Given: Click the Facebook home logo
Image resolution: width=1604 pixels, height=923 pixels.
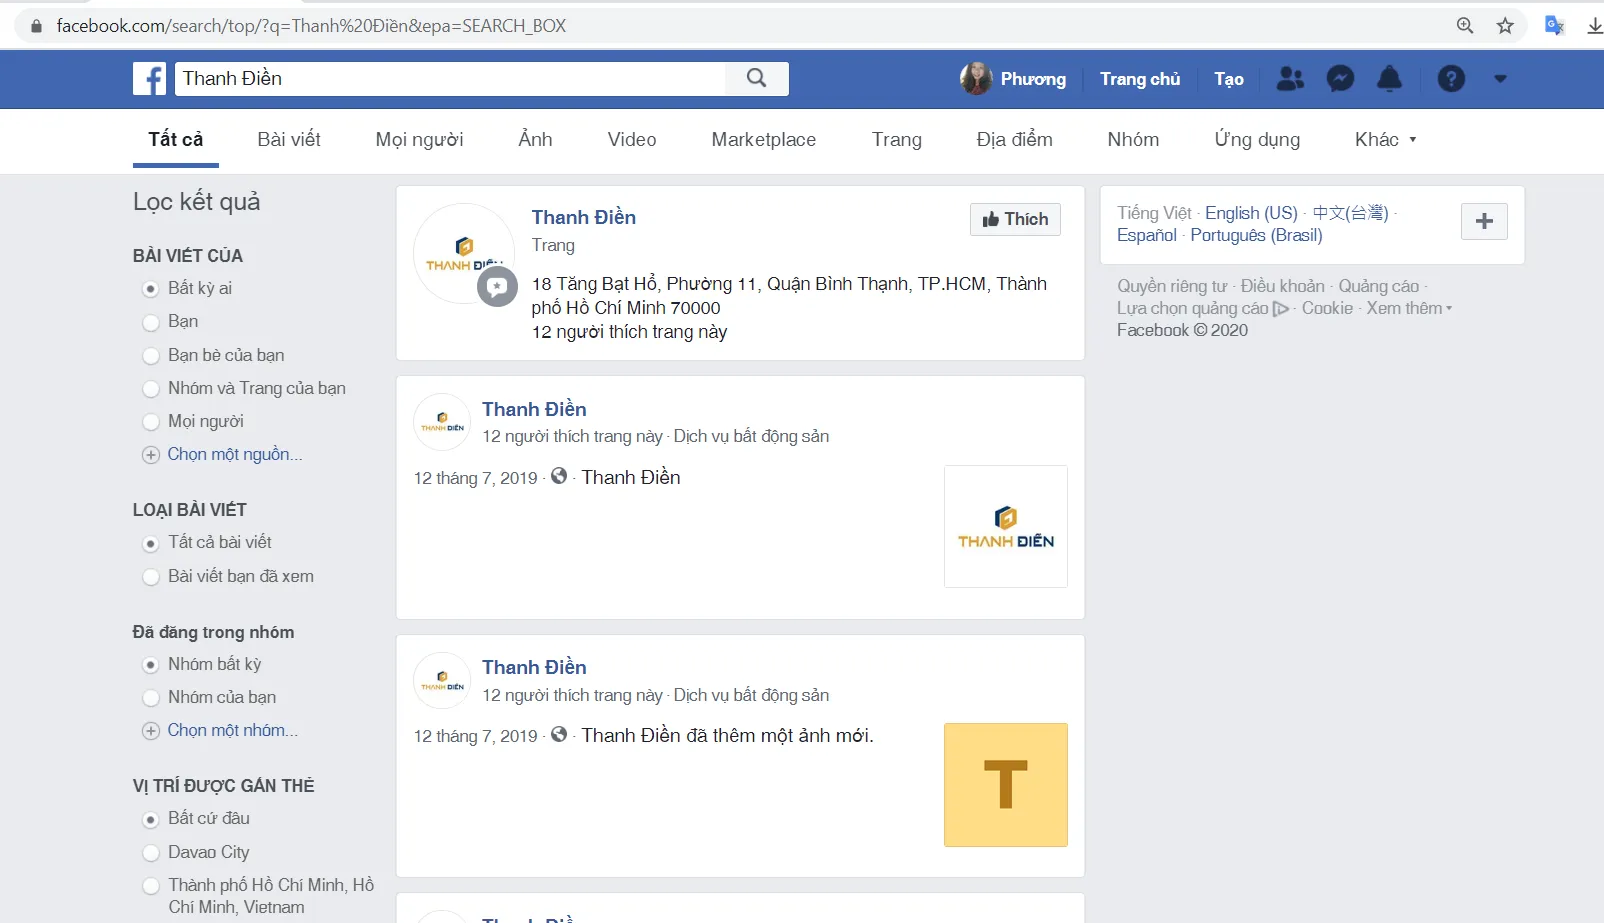Looking at the screenshot, I should point(149,78).
